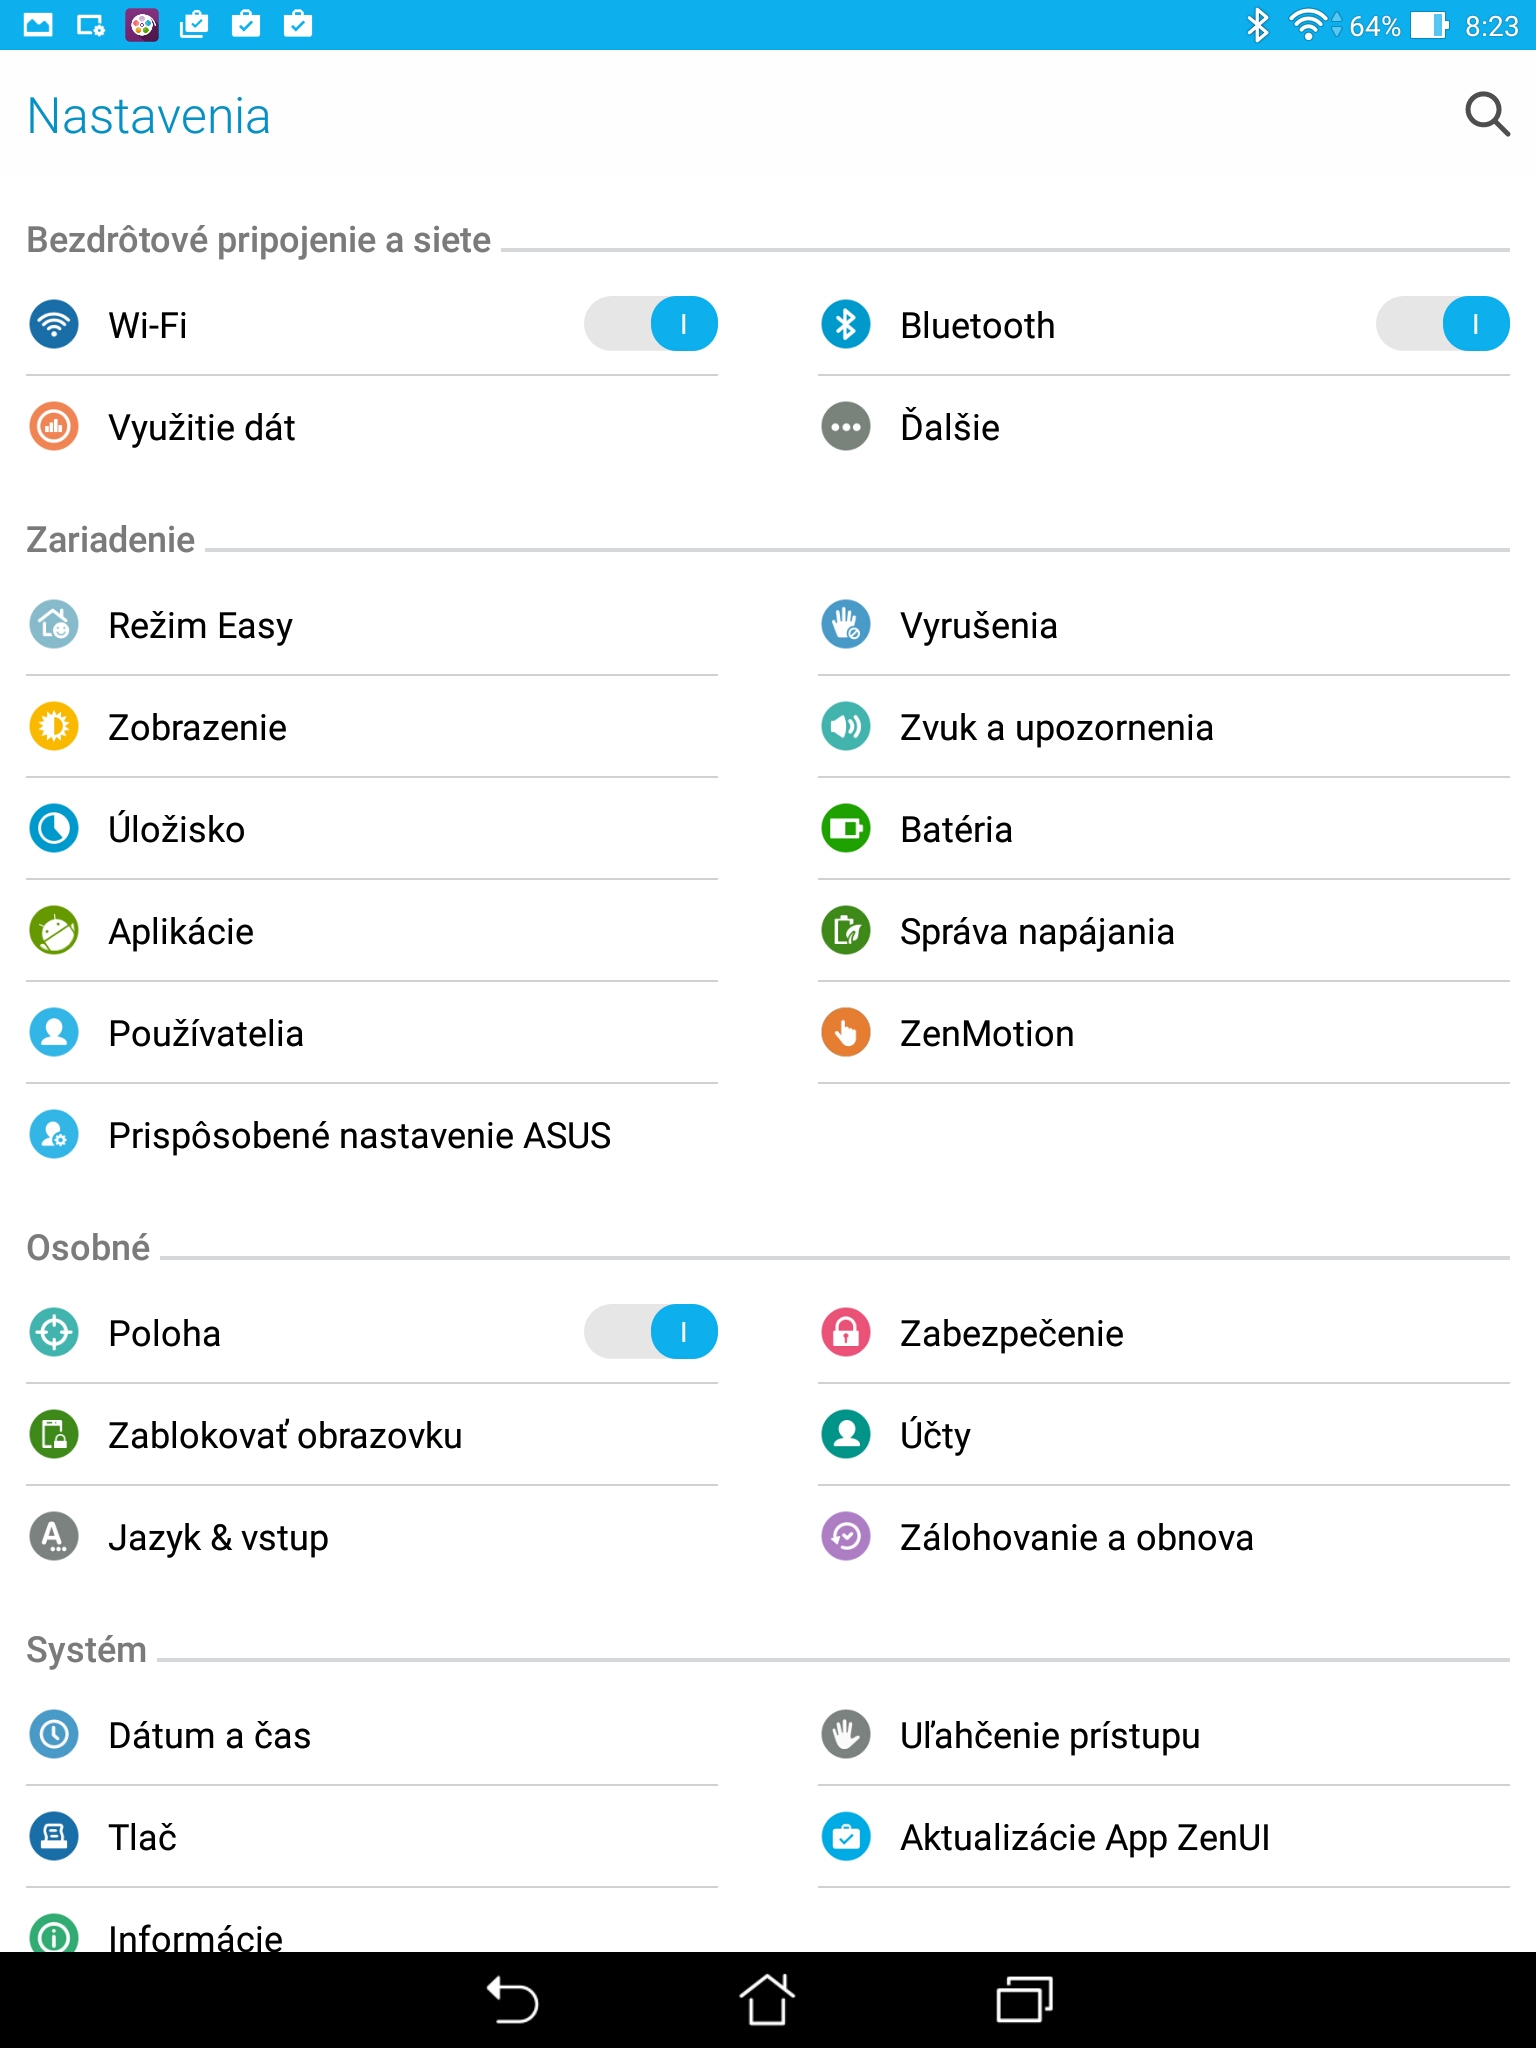Tap the search magnifier icon
Viewport: 1536px width, 2048px height.
(1487, 115)
